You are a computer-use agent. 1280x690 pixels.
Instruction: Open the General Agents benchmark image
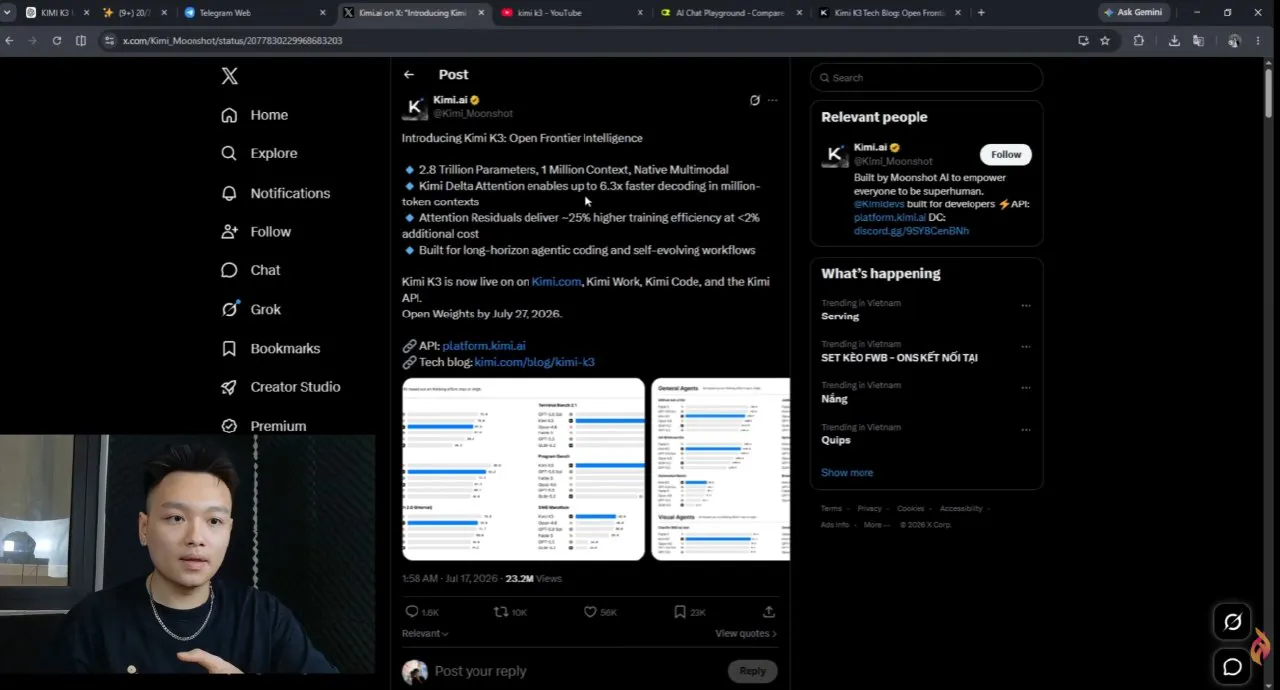721,469
